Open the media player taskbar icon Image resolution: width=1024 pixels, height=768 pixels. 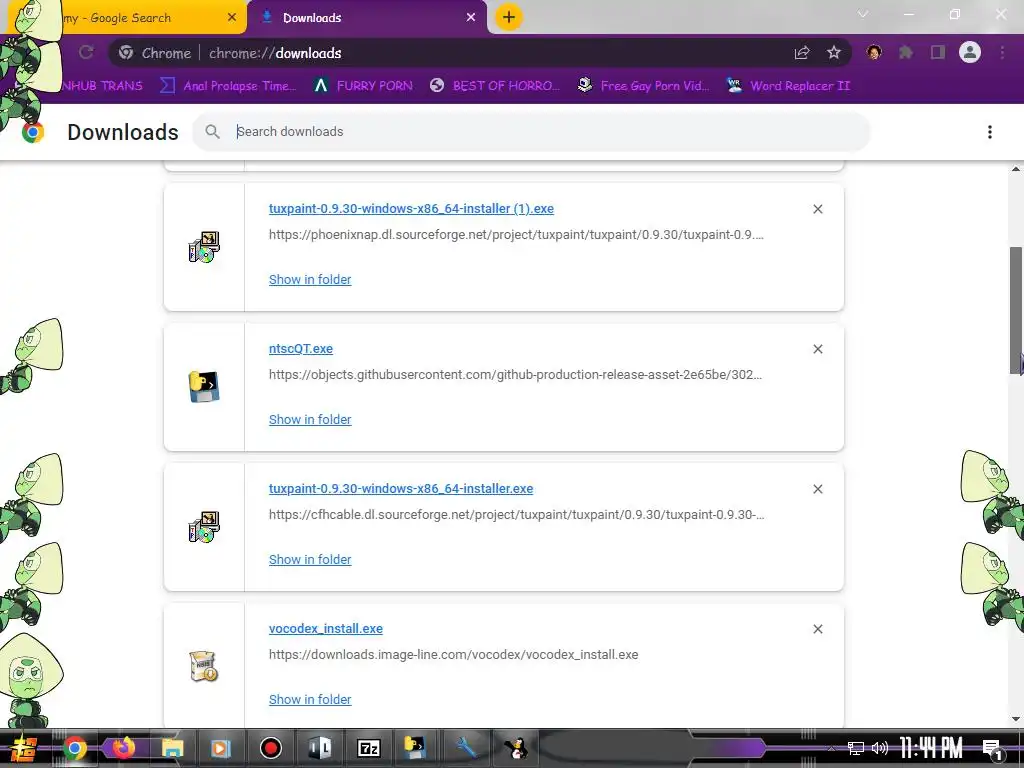(221, 748)
